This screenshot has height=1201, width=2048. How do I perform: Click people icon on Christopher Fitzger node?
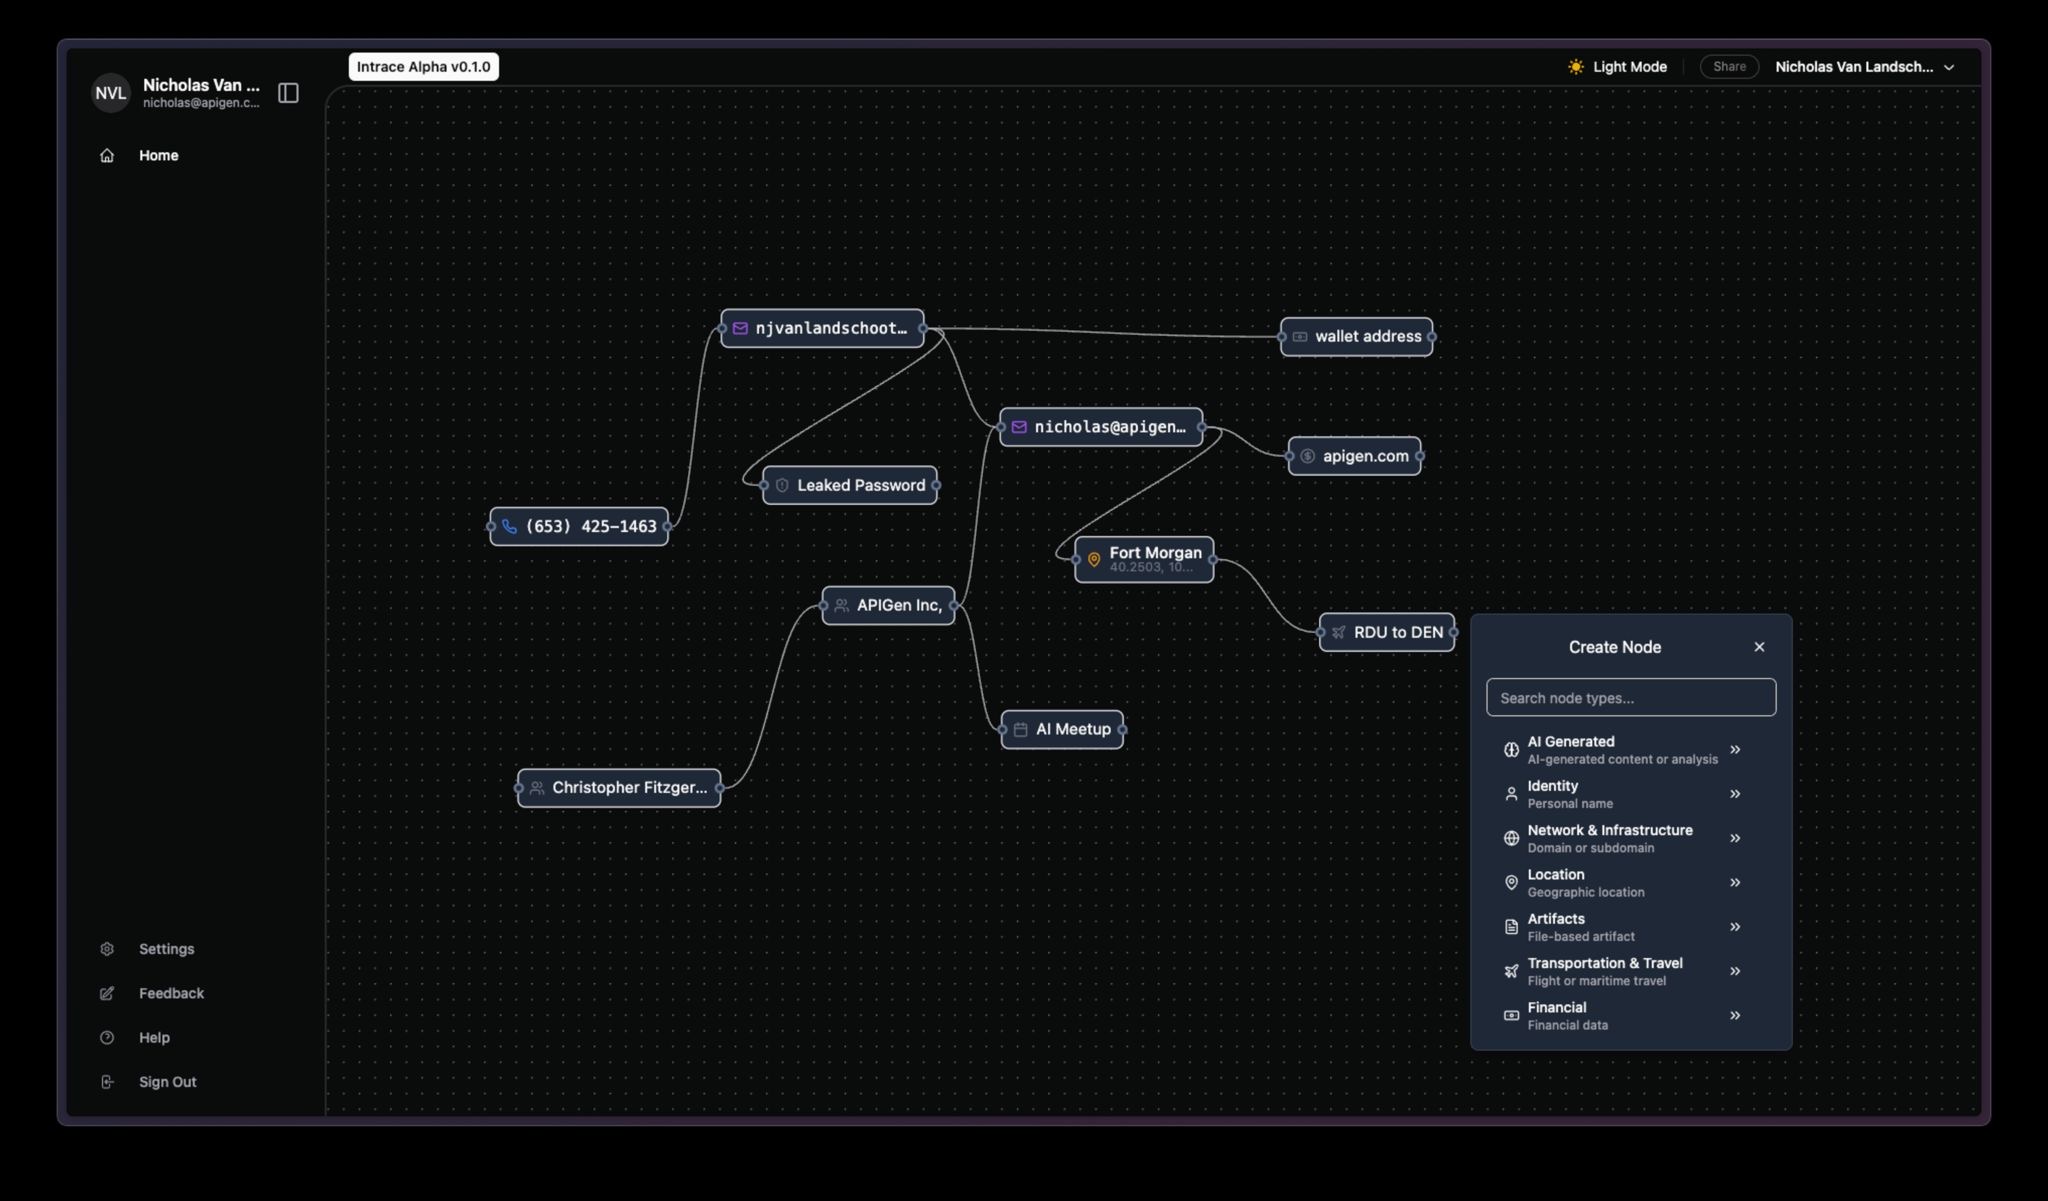pos(537,788)
